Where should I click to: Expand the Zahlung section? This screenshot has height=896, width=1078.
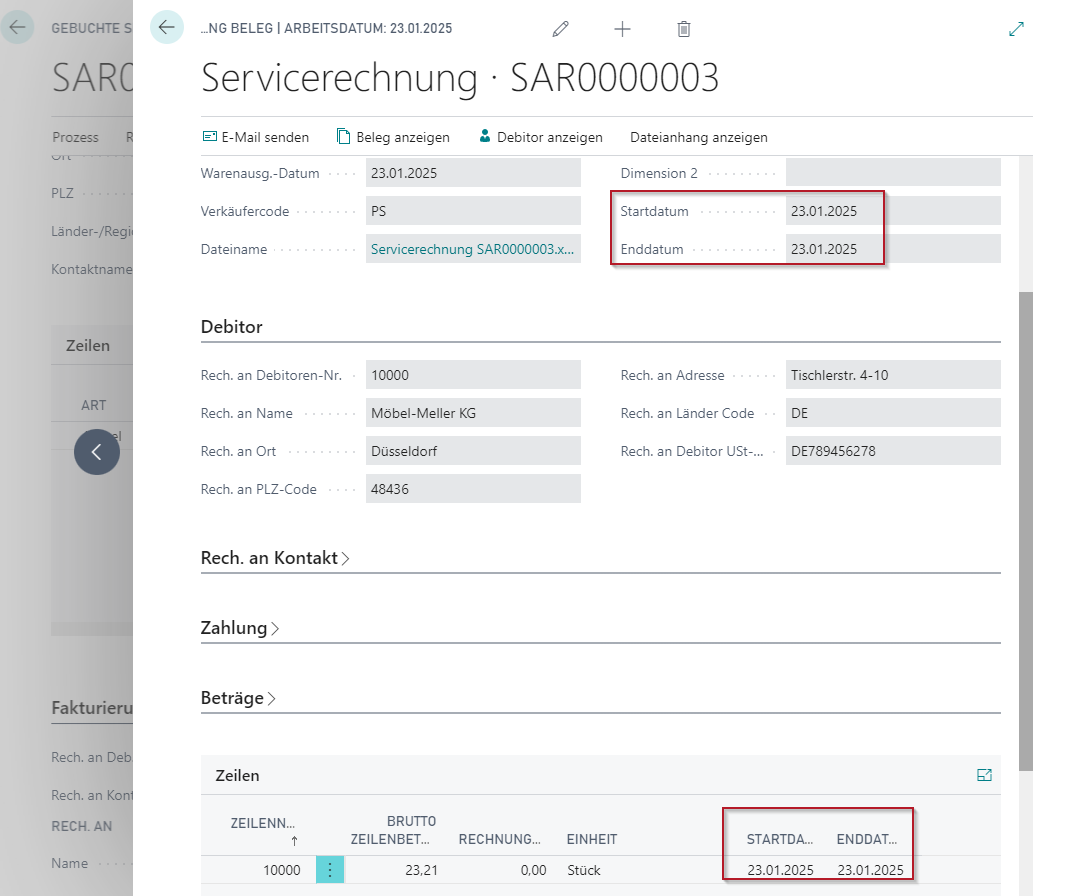coord(240,628)
